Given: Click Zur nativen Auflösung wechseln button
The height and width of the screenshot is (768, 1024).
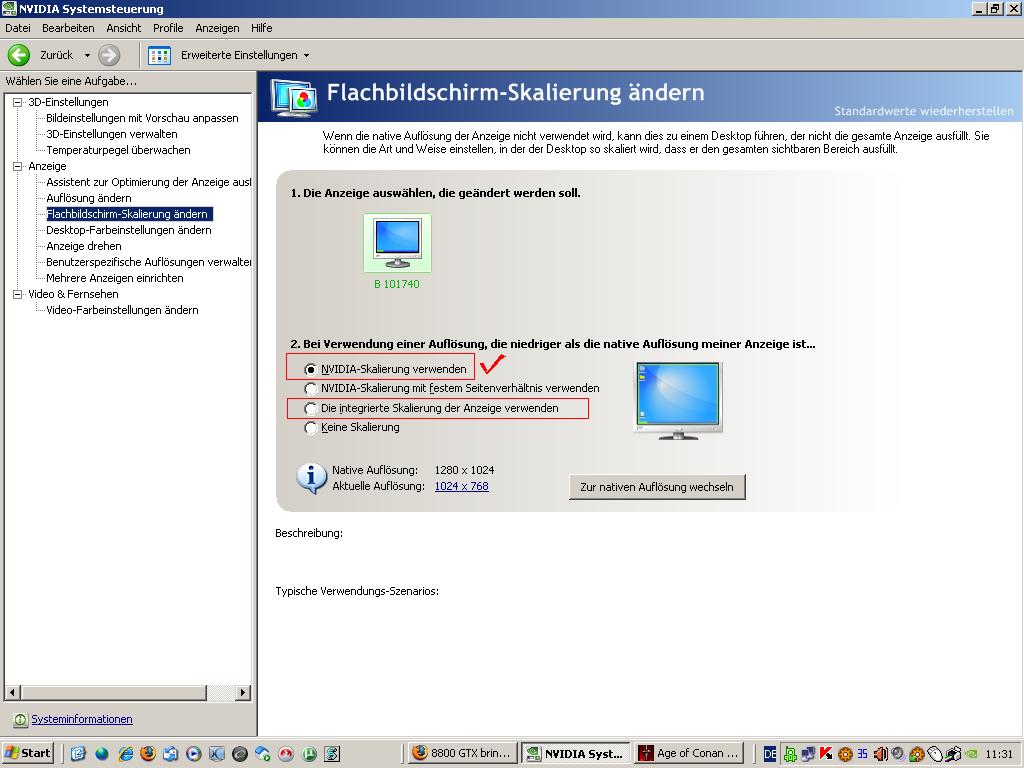Looking at the screenshot, I should point(657,487).
